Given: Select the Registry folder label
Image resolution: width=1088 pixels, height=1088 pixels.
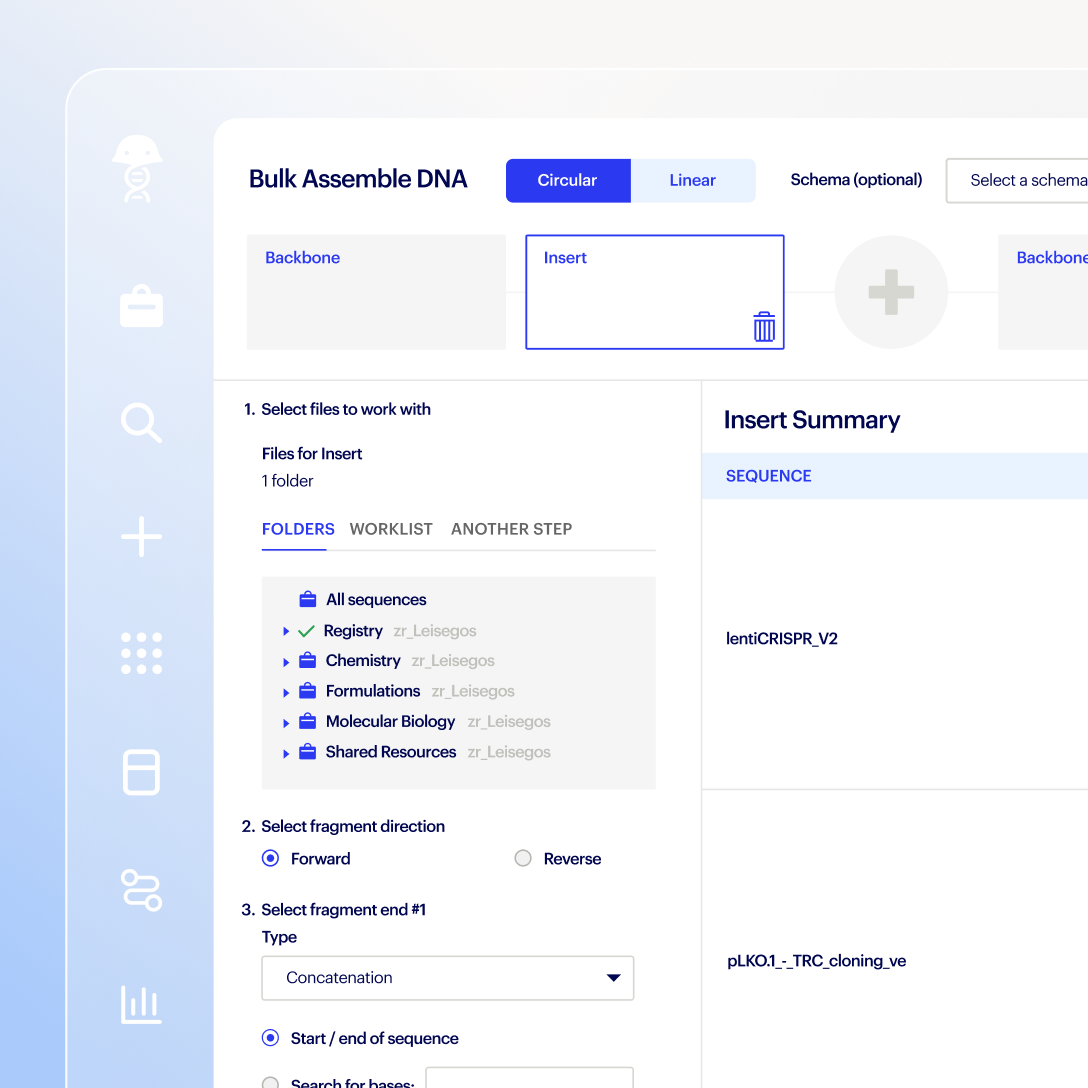Looking at the screenshot, I should (x=353, y=631).
